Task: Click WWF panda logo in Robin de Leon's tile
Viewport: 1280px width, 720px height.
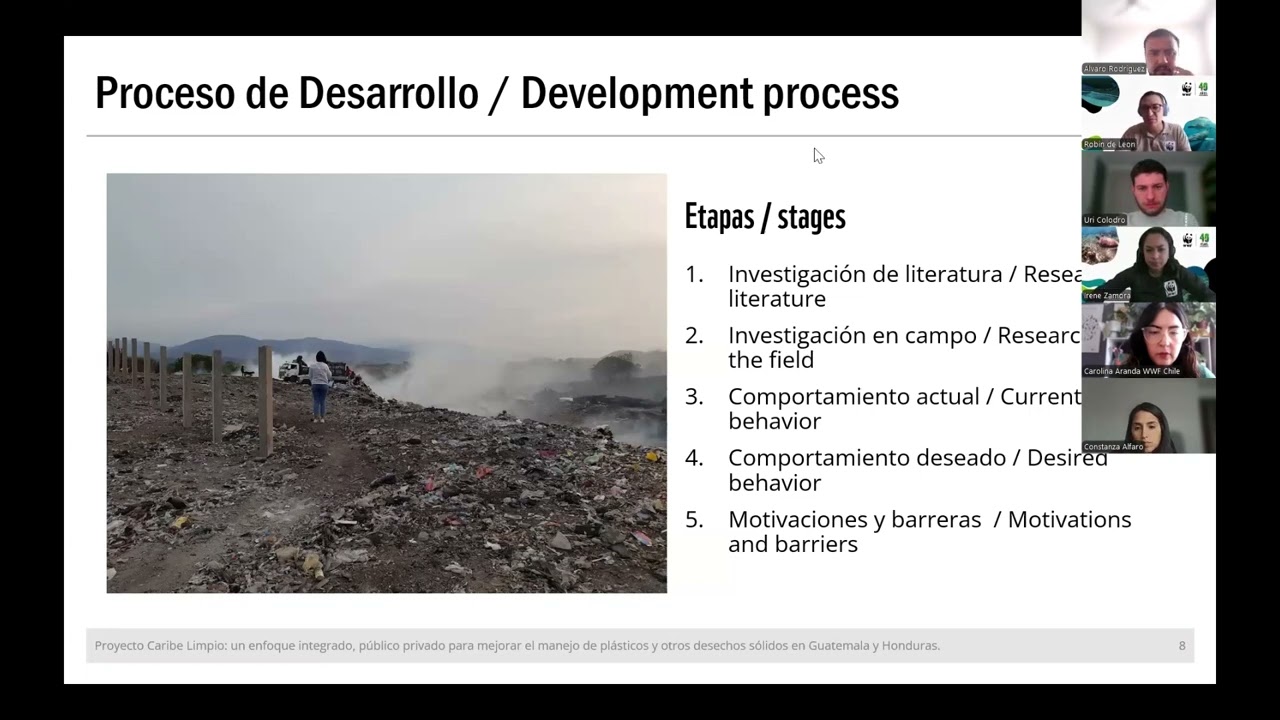Action: [x=1187, y=89]
